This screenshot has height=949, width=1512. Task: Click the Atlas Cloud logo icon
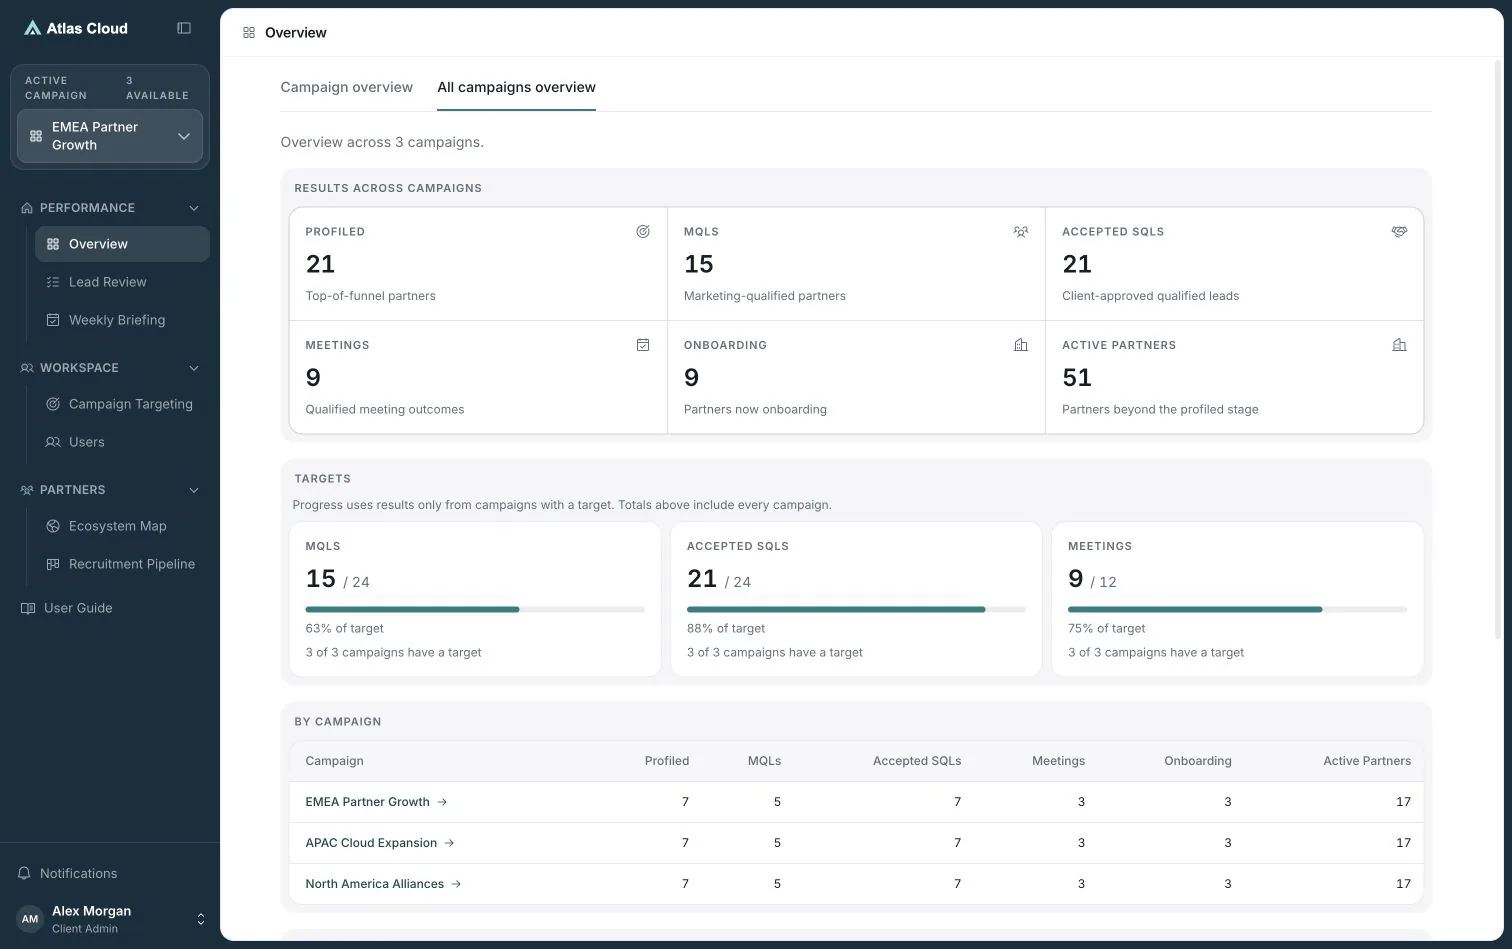[x=33, y=28]
